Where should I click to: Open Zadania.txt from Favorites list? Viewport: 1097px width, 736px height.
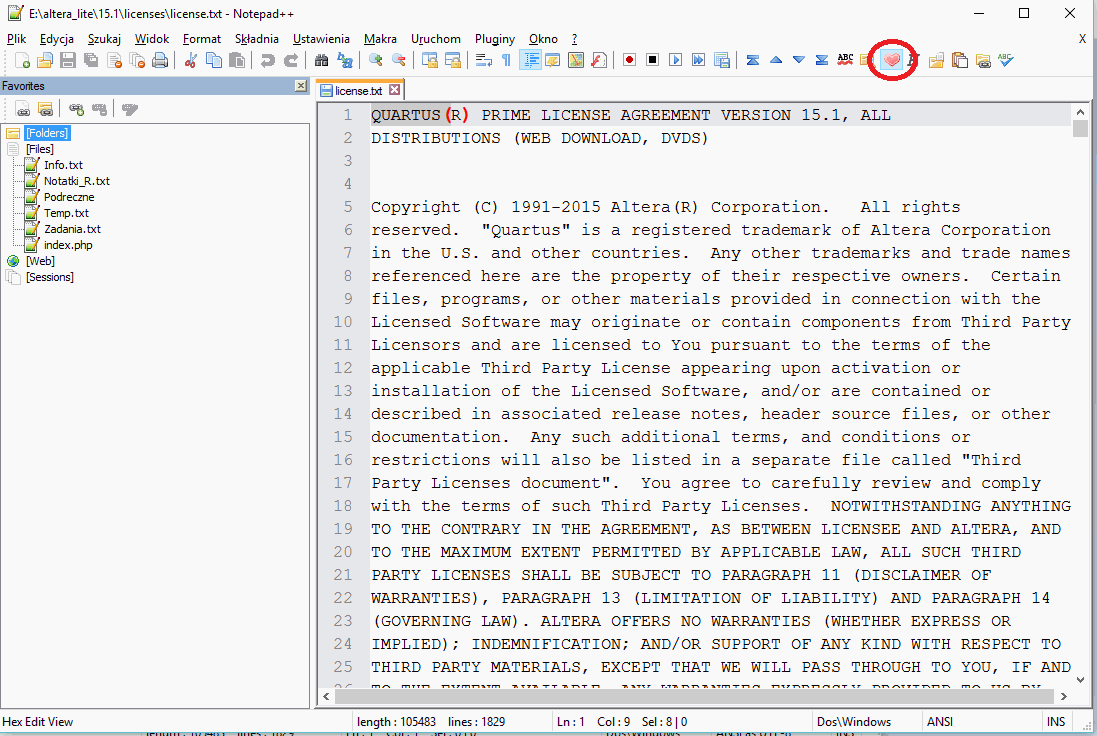pyautogui.click(x=72, y=229)
